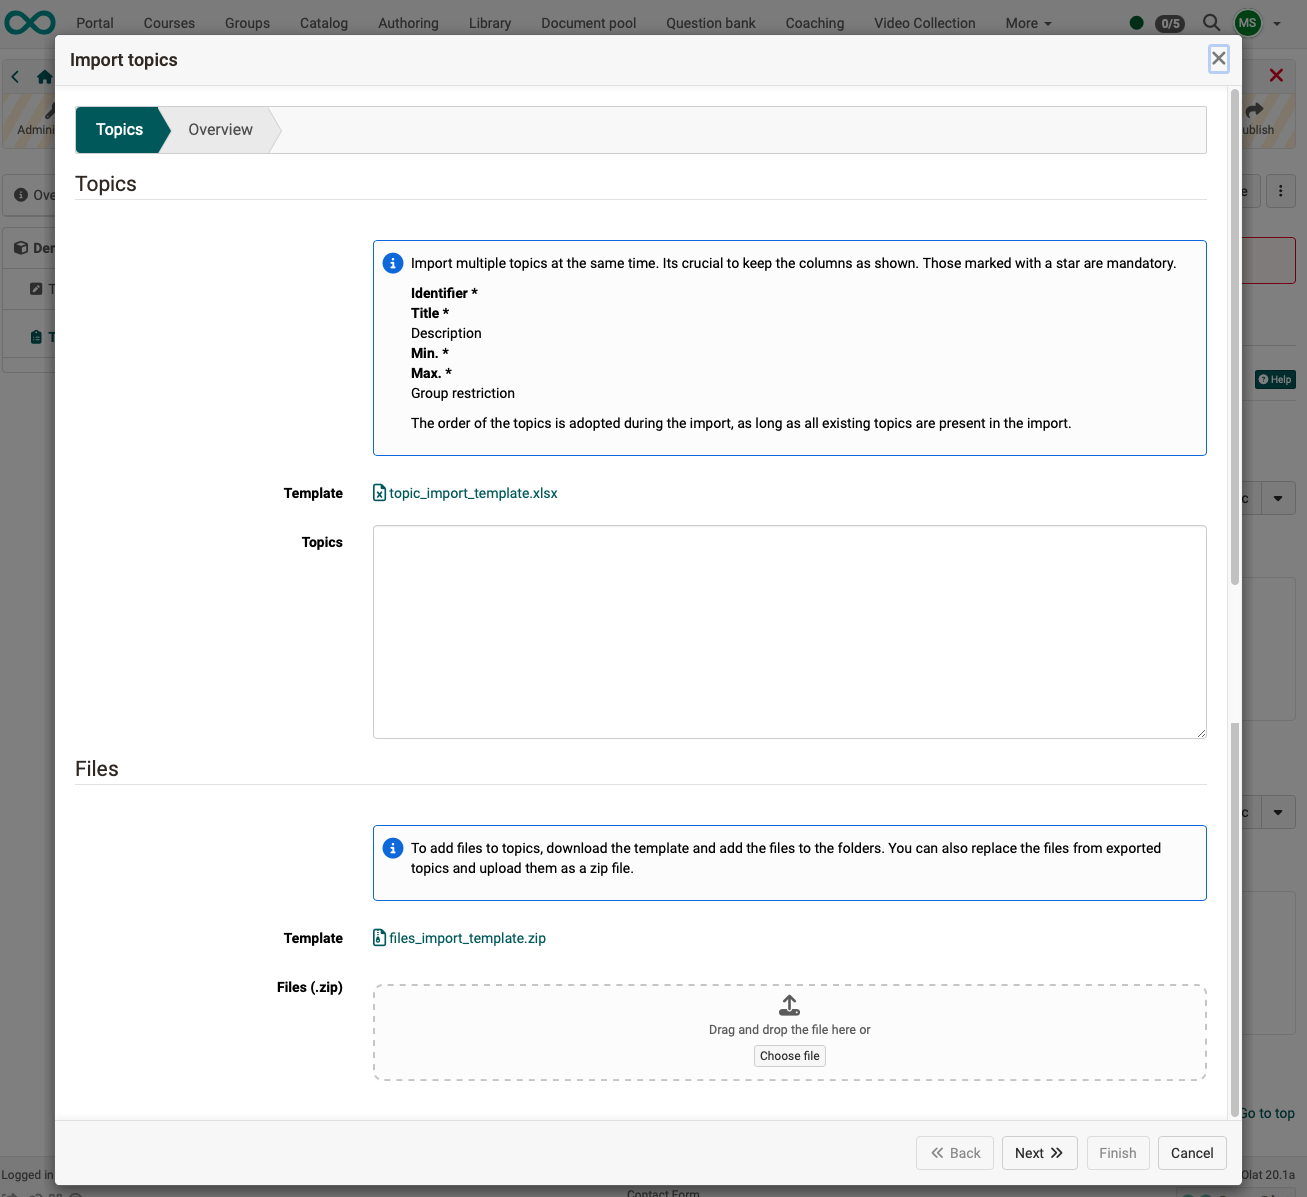Click the 0/5 progress badge

(x=1170, y=23)
